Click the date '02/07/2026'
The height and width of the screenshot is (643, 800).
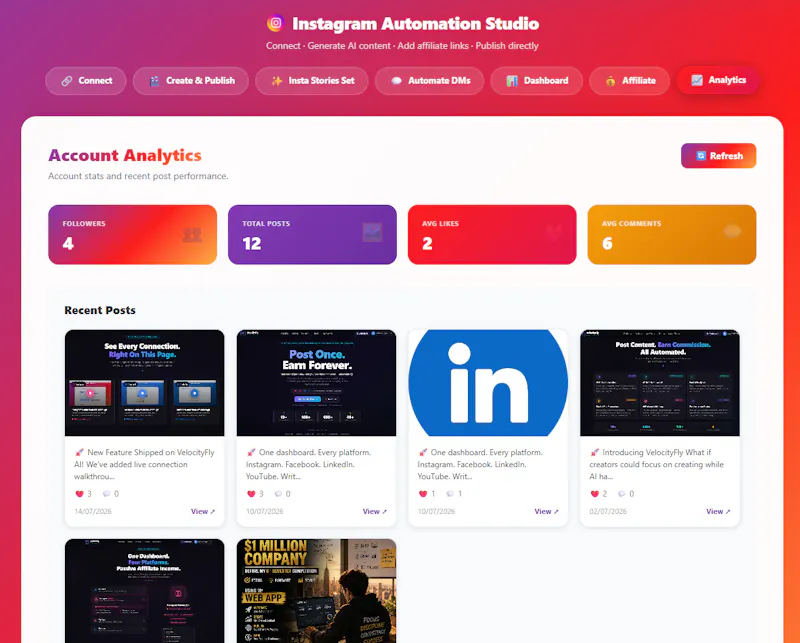pyautogui.click(x=608, y=511)
